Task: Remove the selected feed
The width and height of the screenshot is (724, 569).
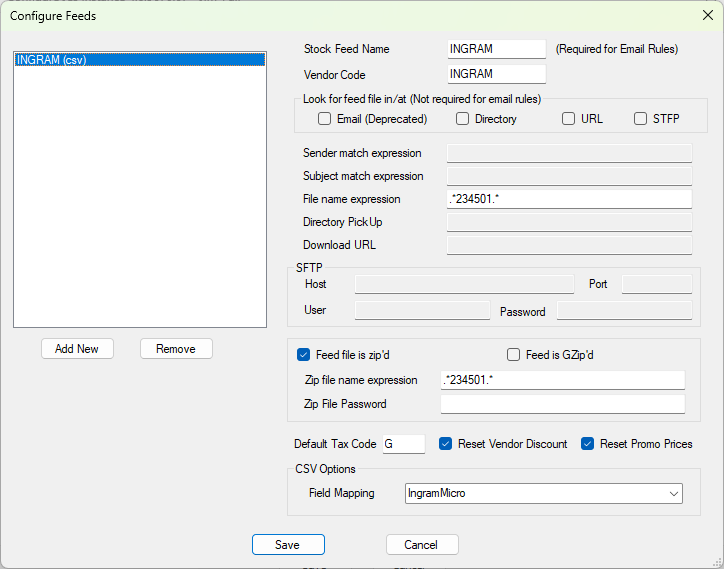Action: [x=176, y=349]
